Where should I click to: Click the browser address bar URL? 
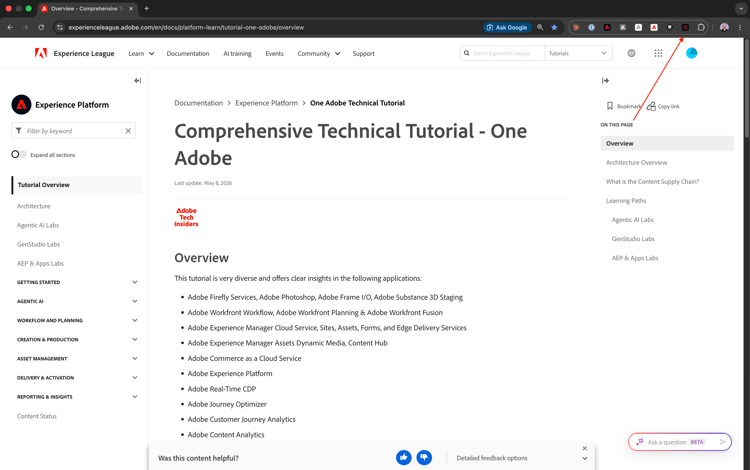click(x=186, y=27)
